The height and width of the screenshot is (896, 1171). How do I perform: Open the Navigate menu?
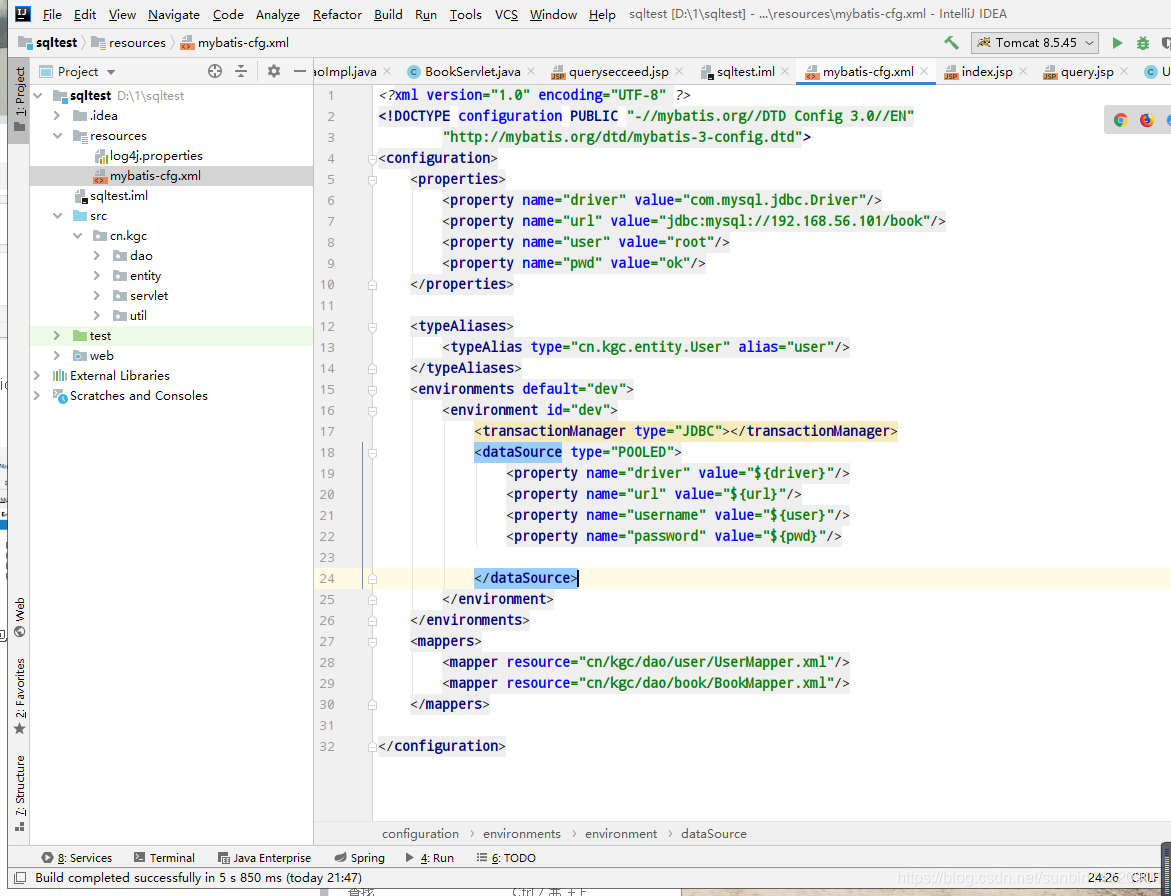174,15
